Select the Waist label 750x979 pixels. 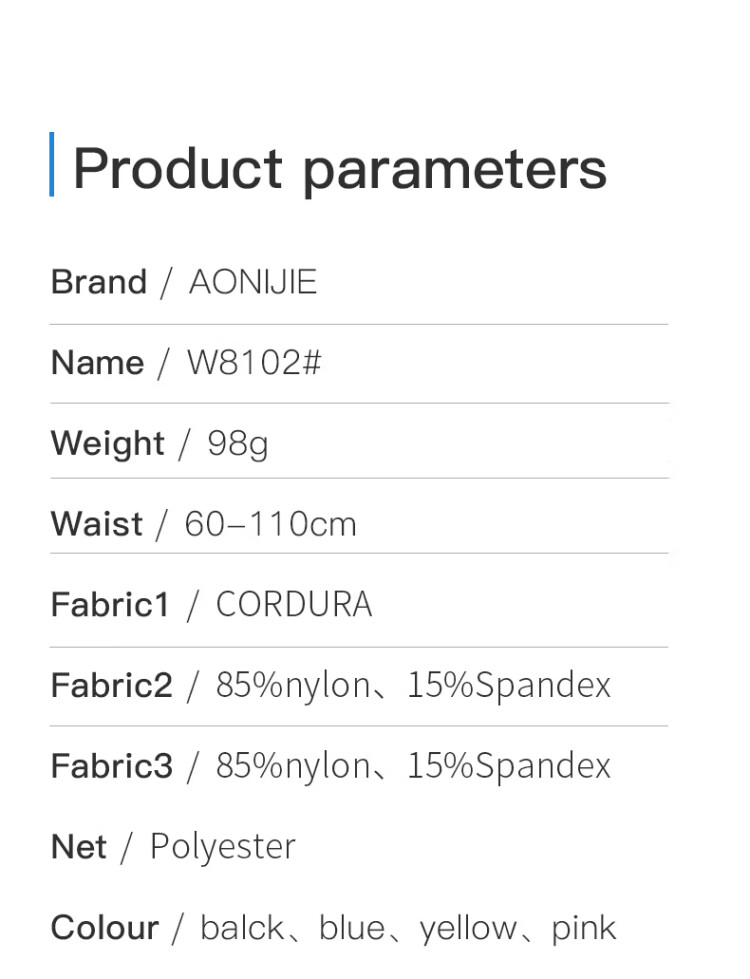97,524
